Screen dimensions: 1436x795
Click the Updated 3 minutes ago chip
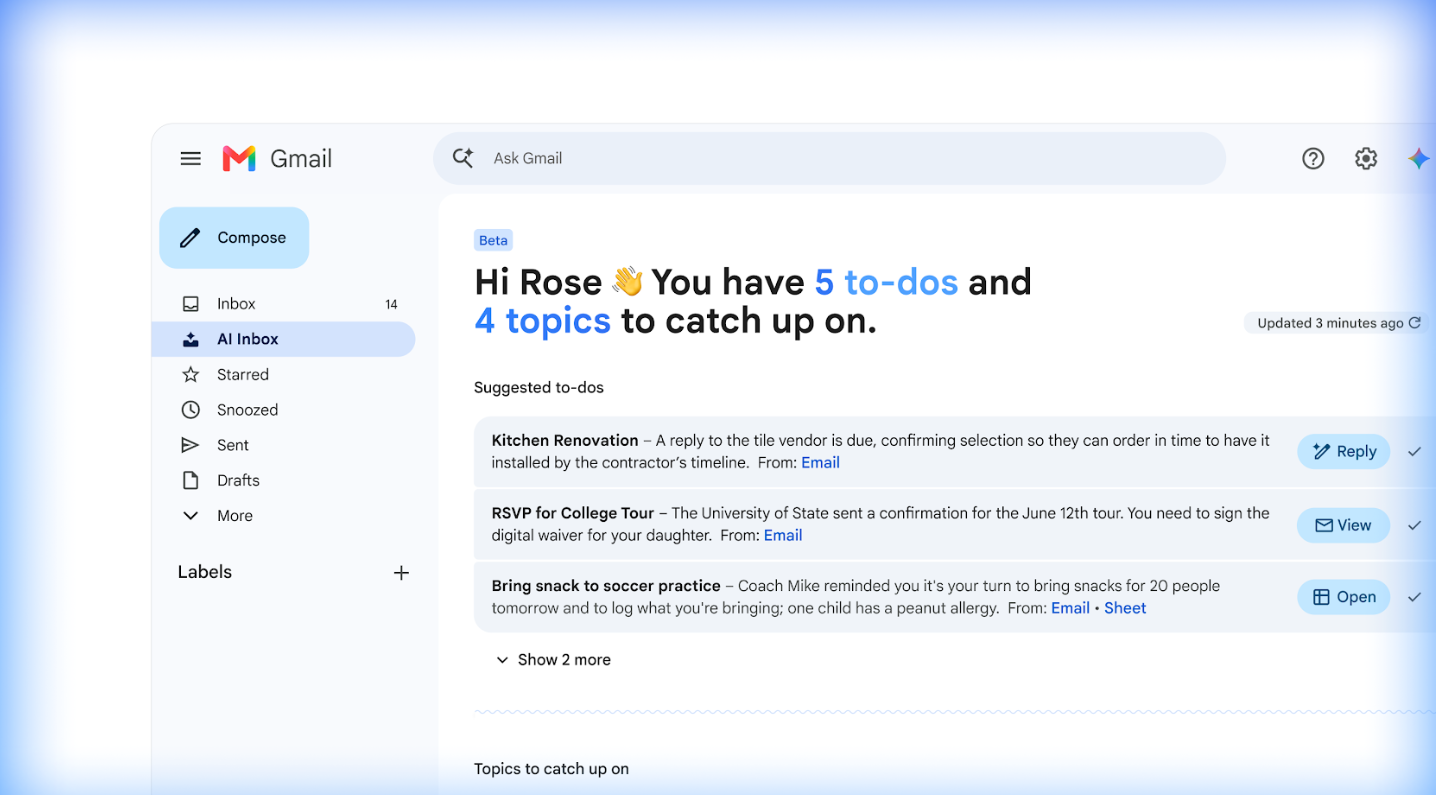(x=1337, y=323)
